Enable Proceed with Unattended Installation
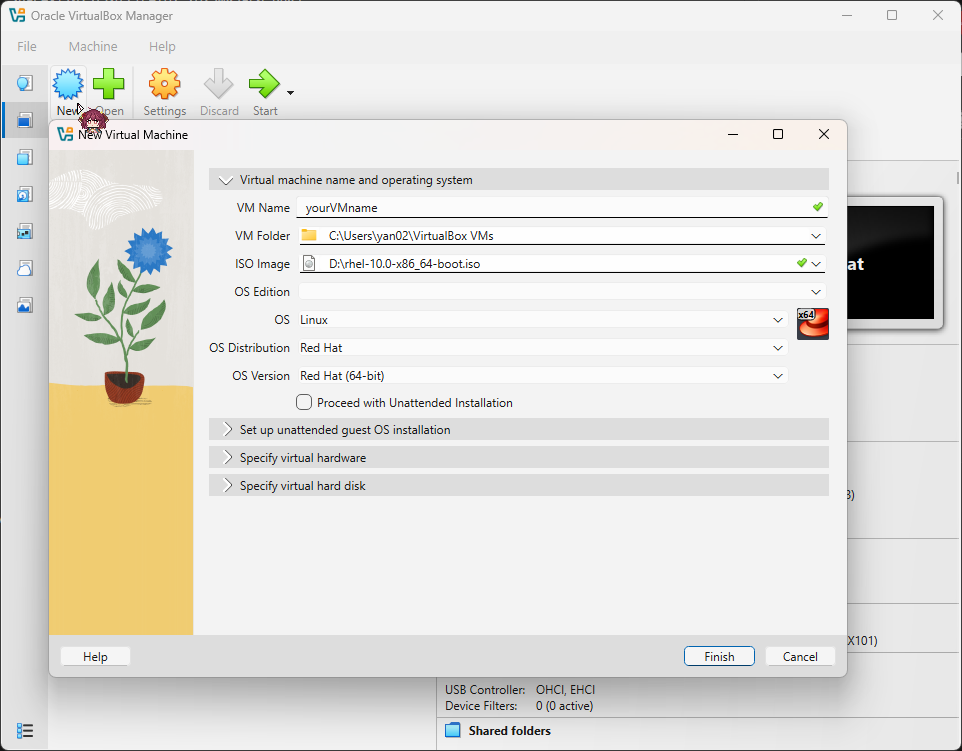Screen dimensions: 962x751 303,402
